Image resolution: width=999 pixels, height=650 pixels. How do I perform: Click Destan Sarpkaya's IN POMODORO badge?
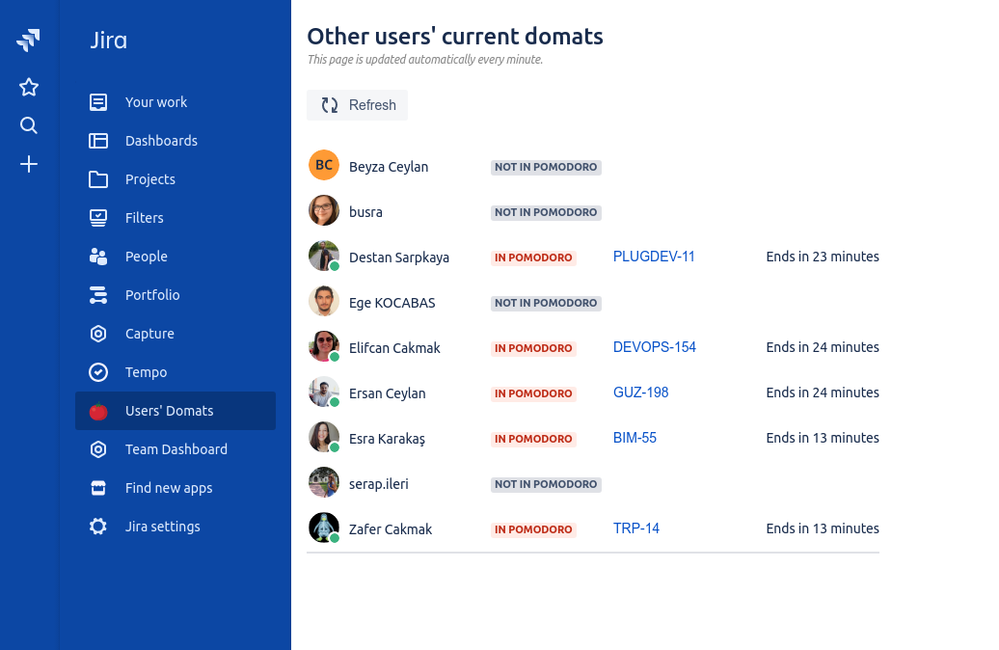[533, 257]
